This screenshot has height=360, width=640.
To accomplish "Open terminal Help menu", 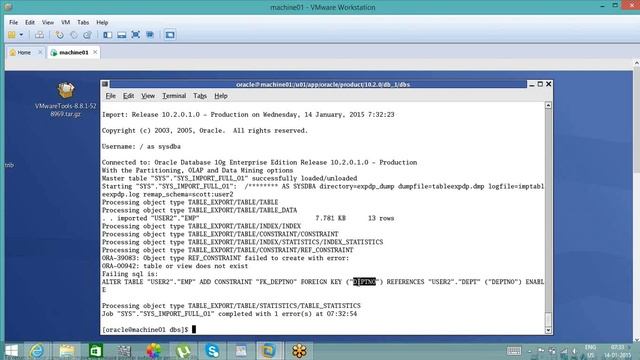I will 221,96.
